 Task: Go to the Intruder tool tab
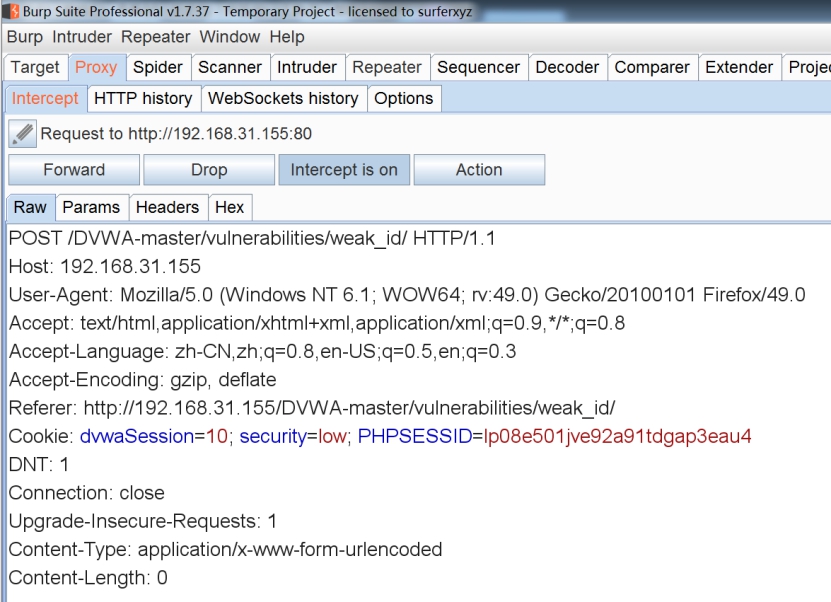tap(307, 67)
